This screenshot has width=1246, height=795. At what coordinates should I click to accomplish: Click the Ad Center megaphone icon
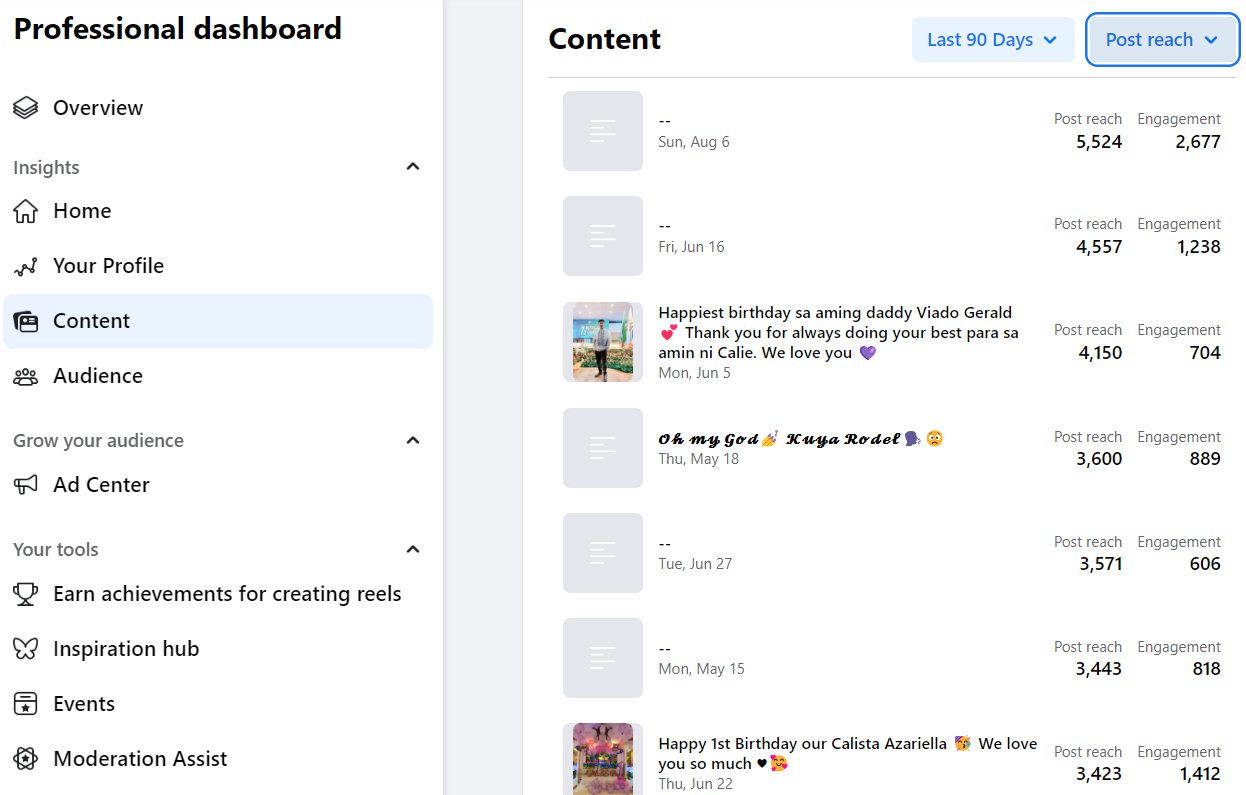point(26,485)
